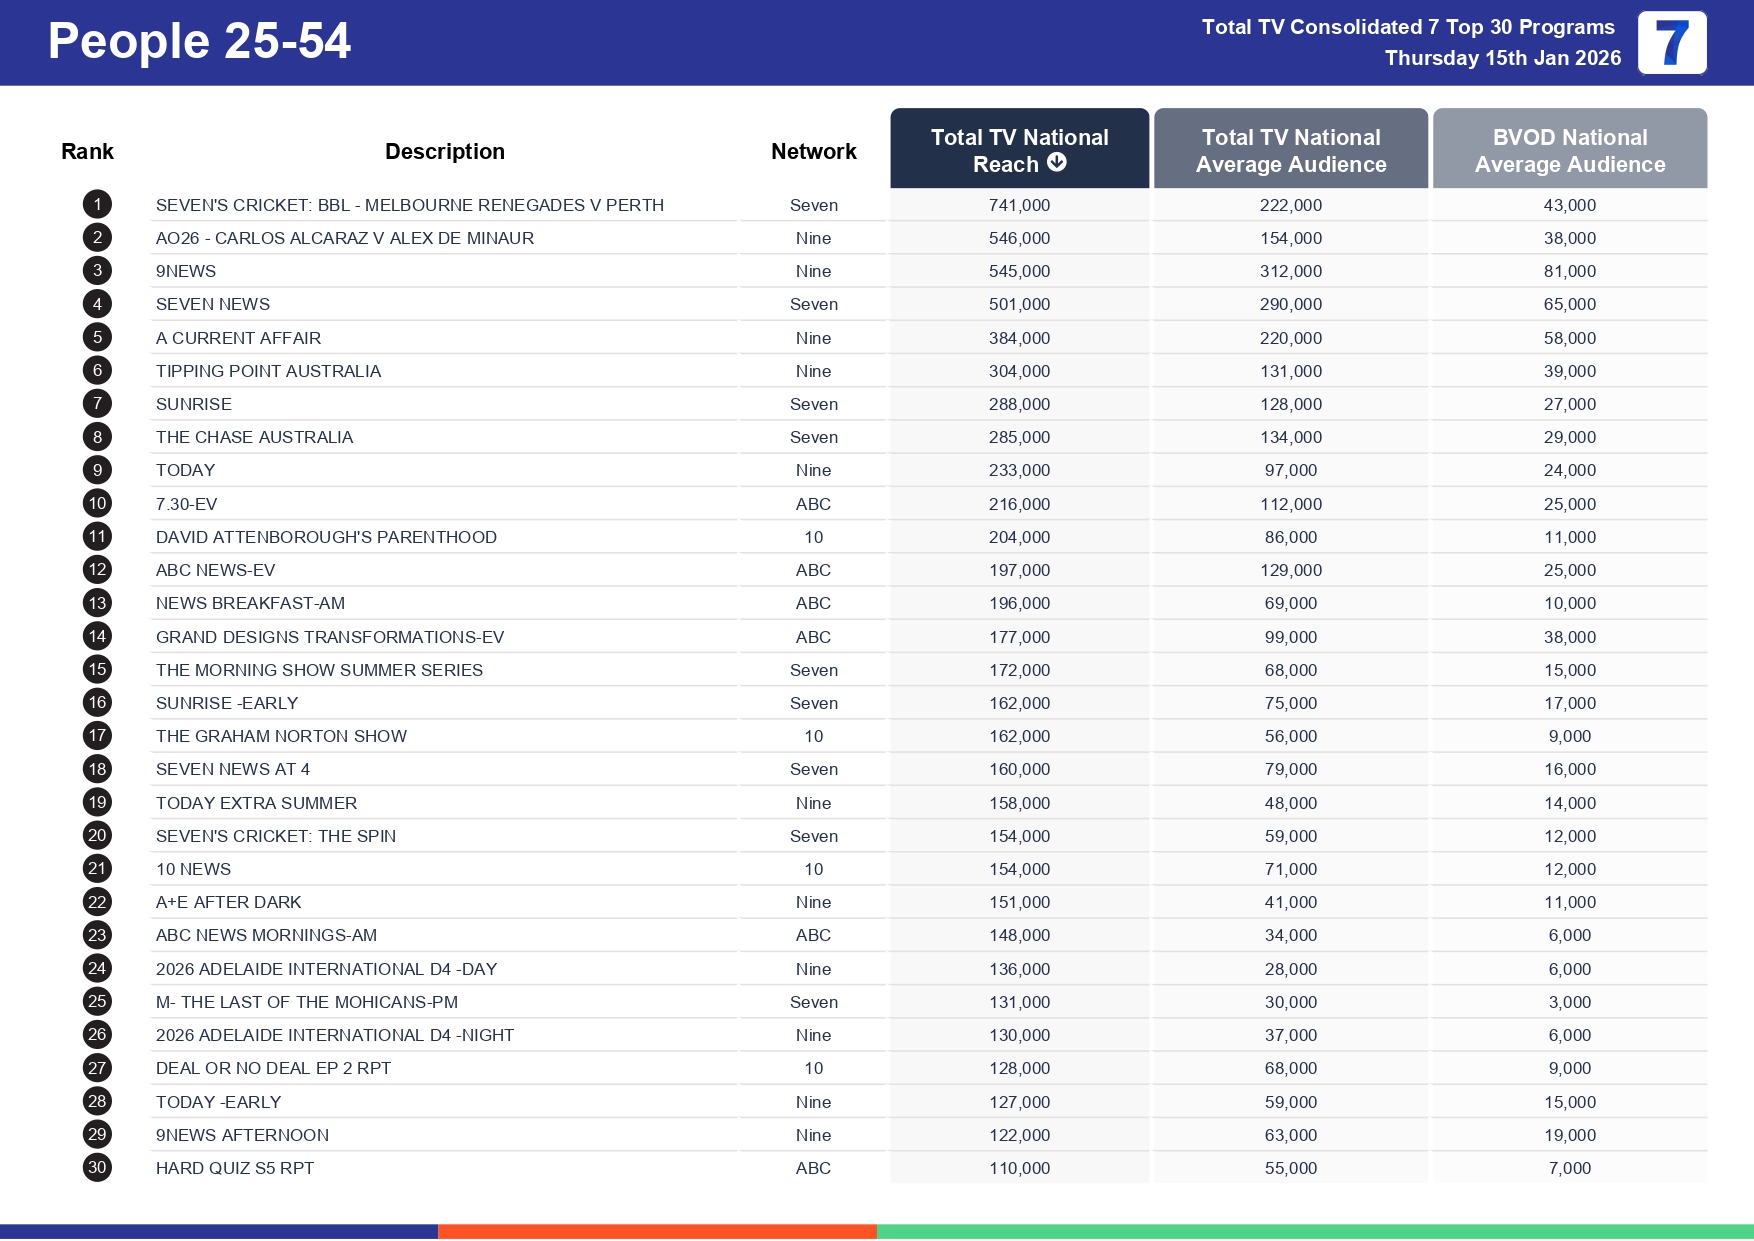Screen dimensions: 1754x1241
Task: Expand the Description column header
Action: pyautogui.click(x=444, y=150)
